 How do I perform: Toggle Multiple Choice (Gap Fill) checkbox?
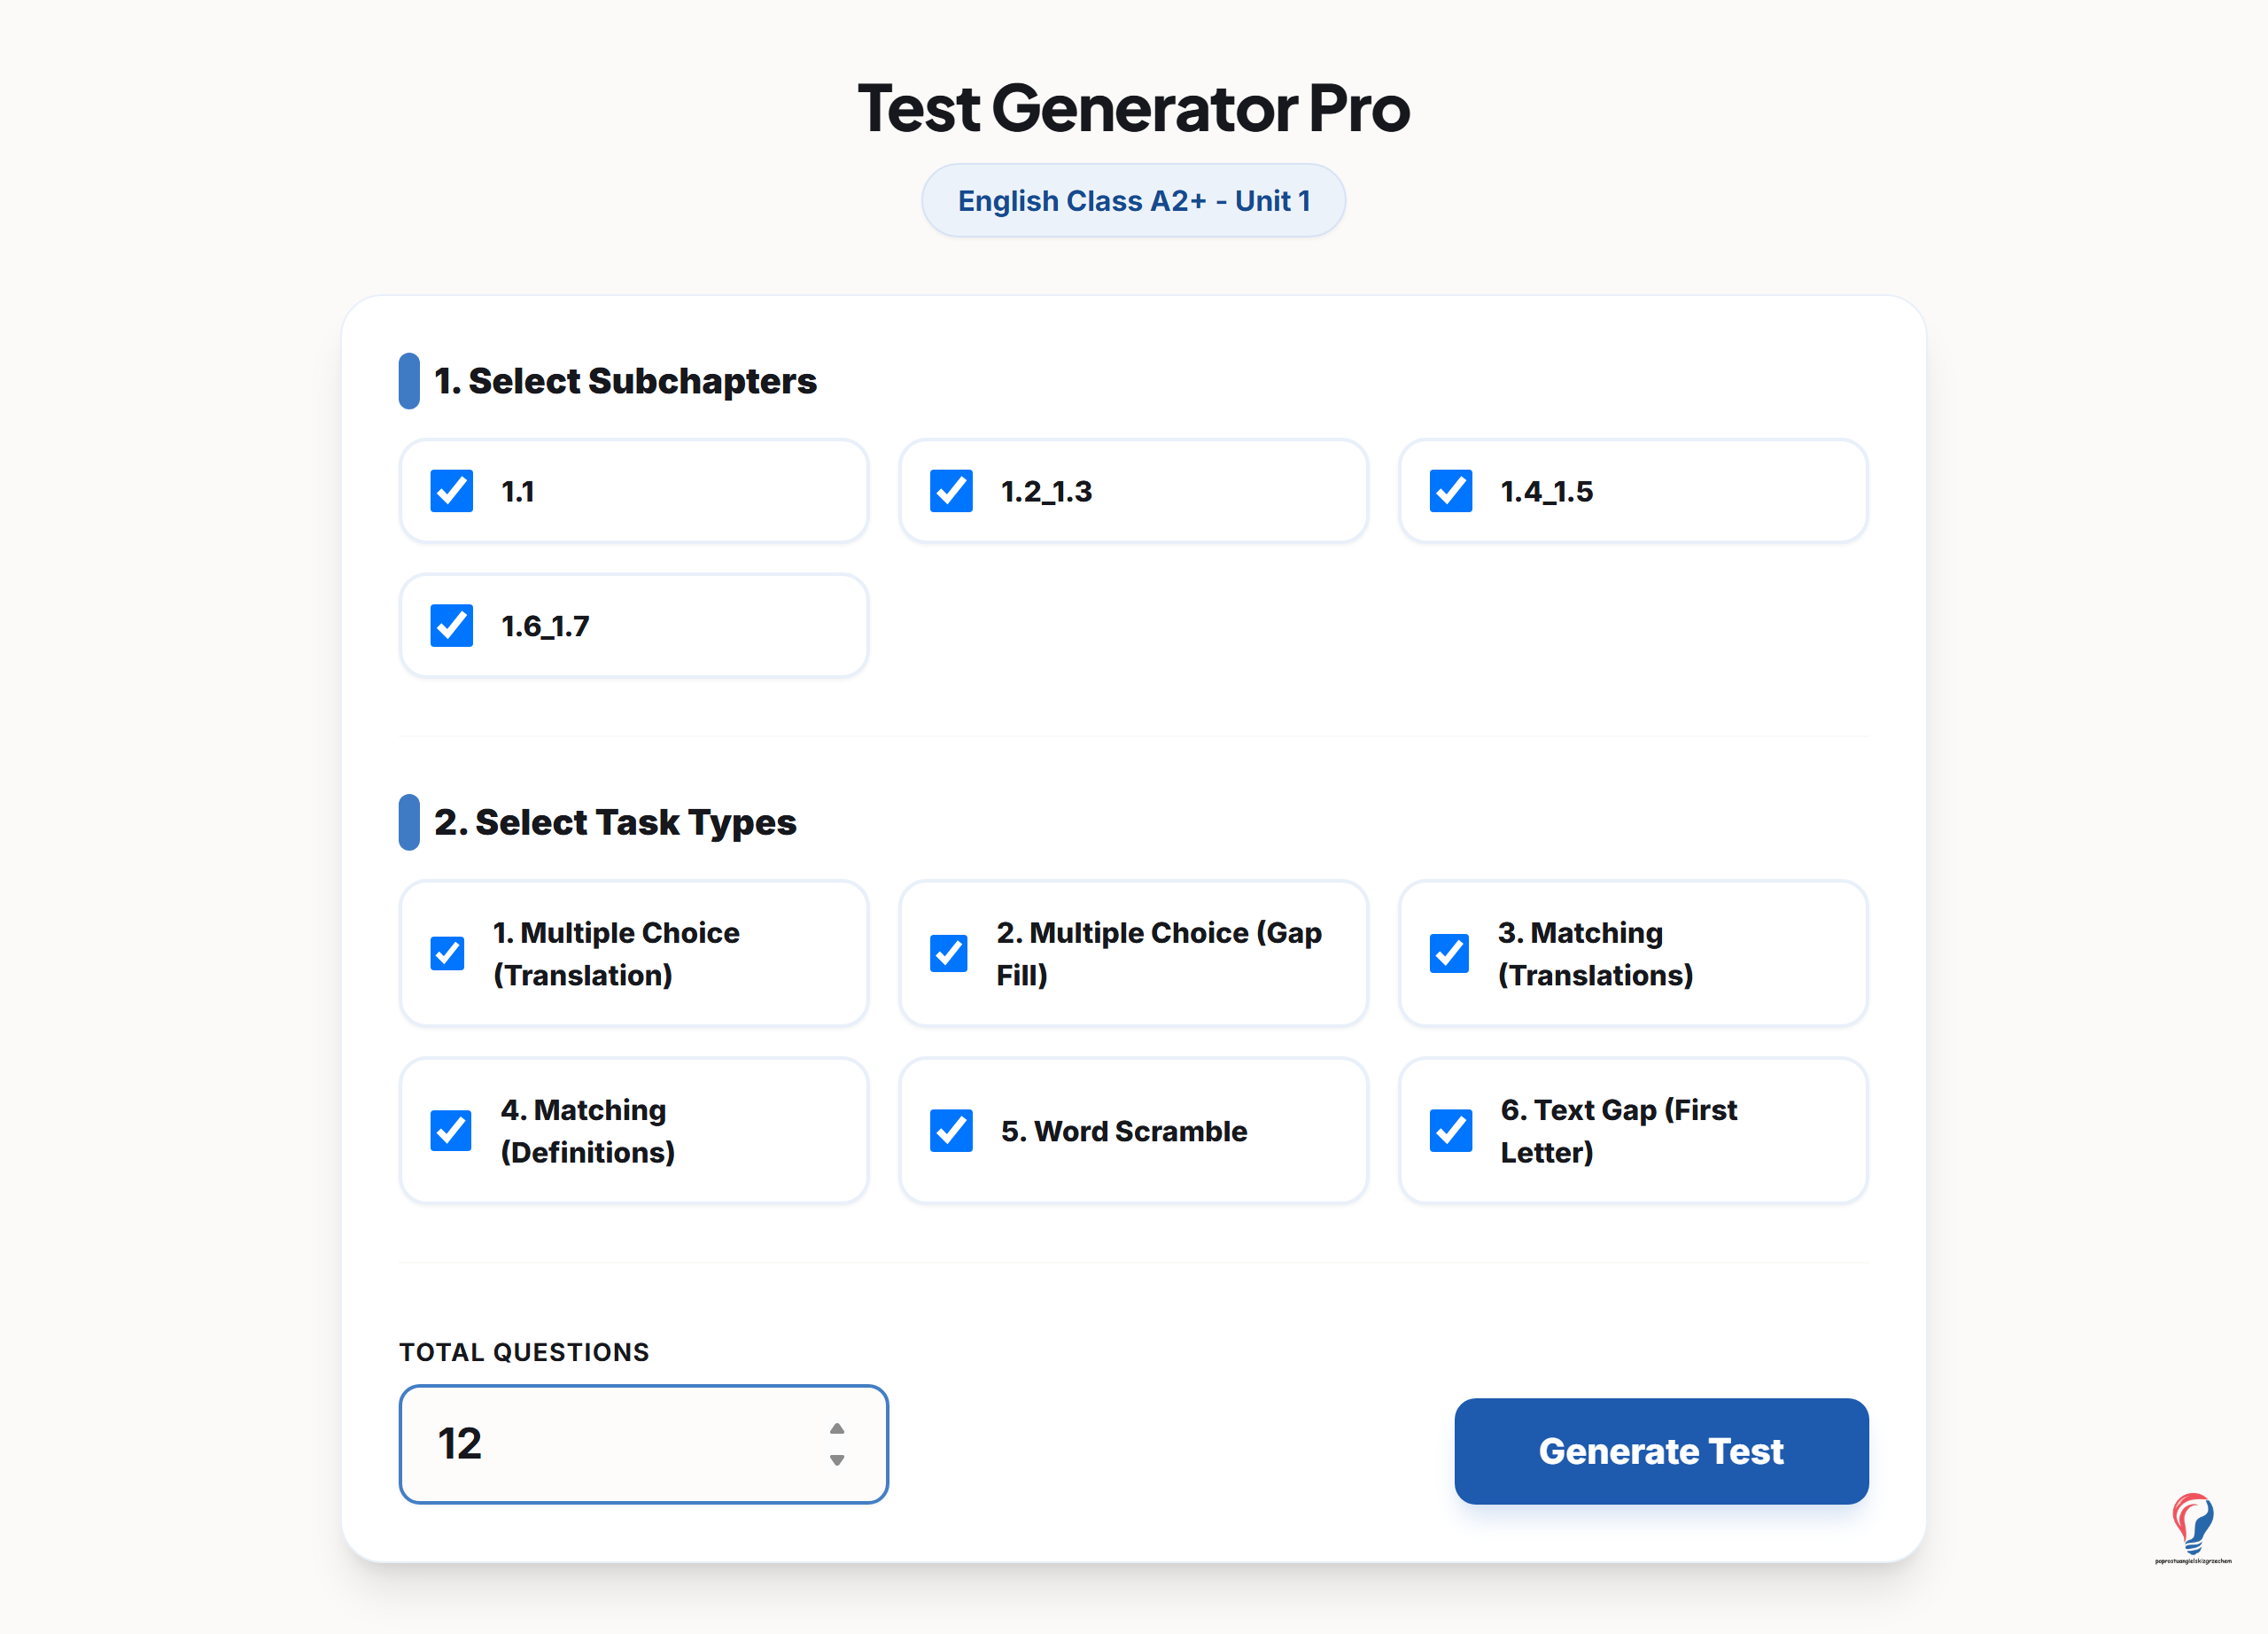point(949,953)
